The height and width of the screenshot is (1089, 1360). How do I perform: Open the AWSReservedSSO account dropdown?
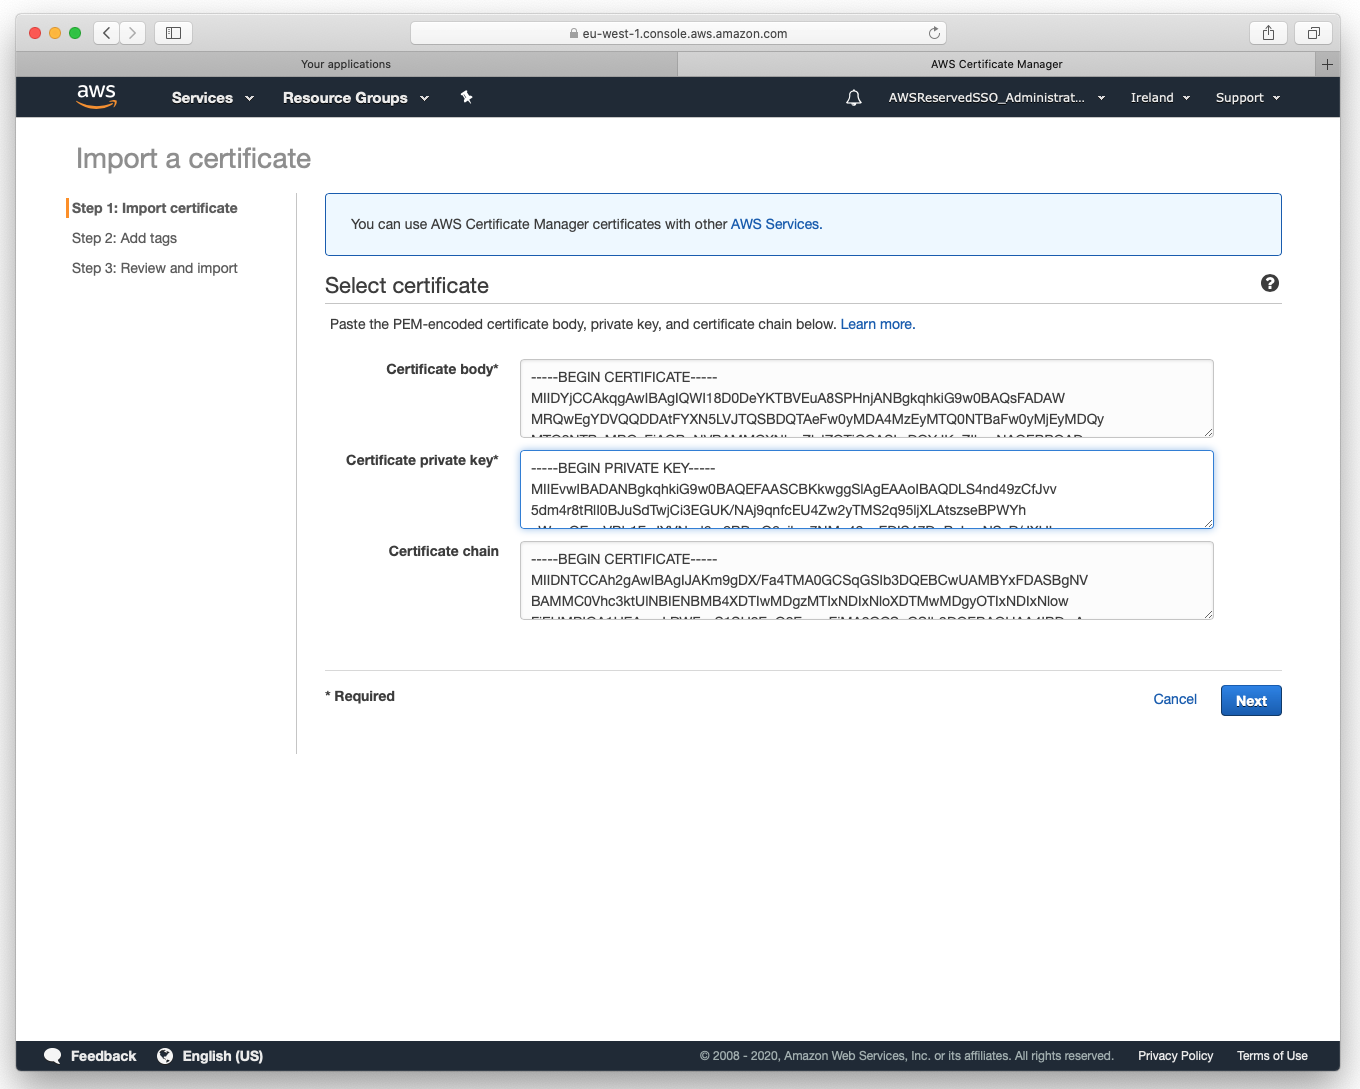tap(997, 98)
